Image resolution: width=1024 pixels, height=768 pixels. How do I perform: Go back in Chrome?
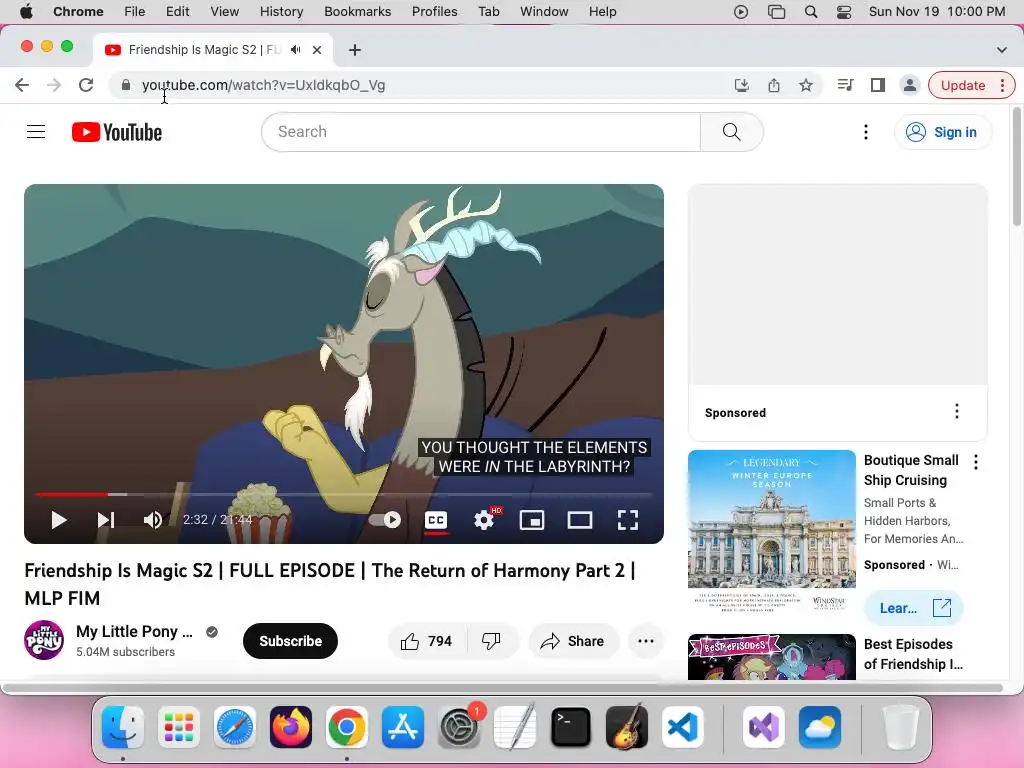coord(22,85)
